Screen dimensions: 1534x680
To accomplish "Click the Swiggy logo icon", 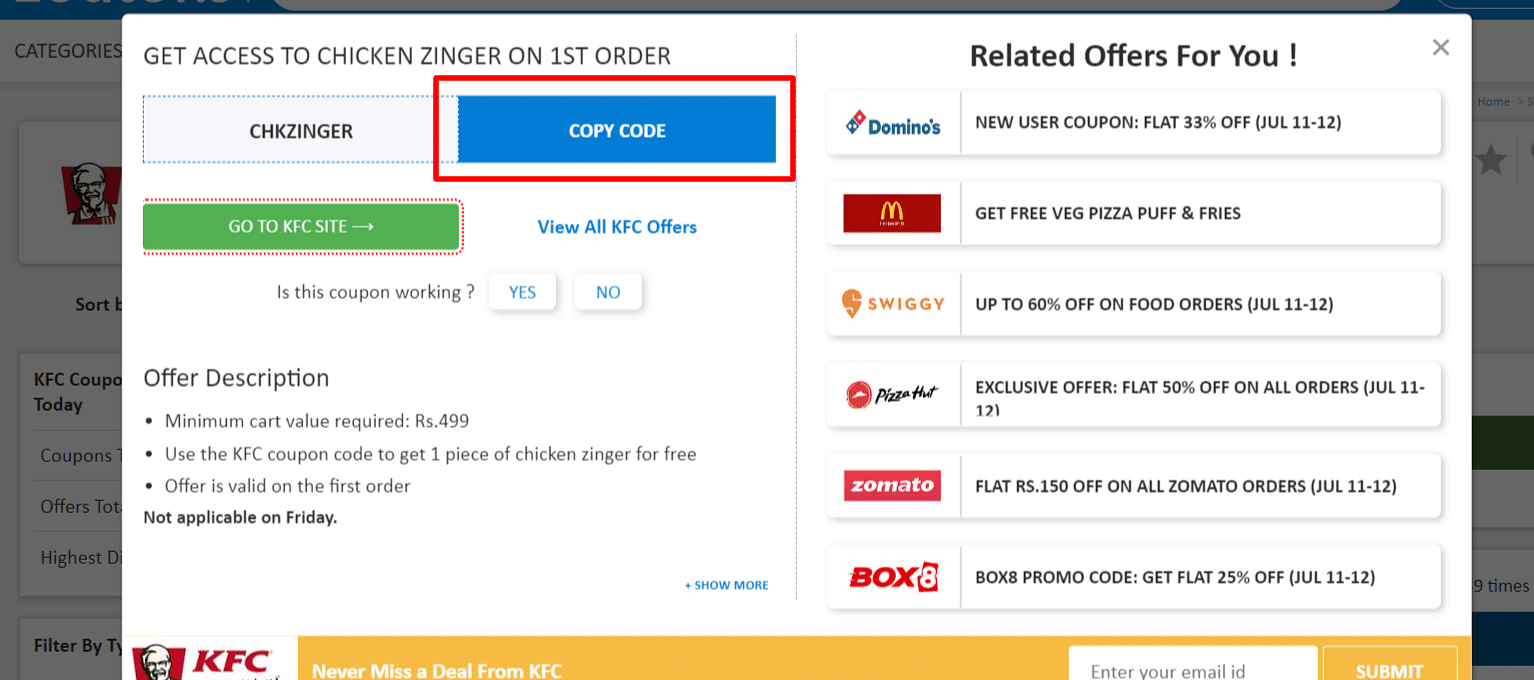I will (x=892, y=304).
